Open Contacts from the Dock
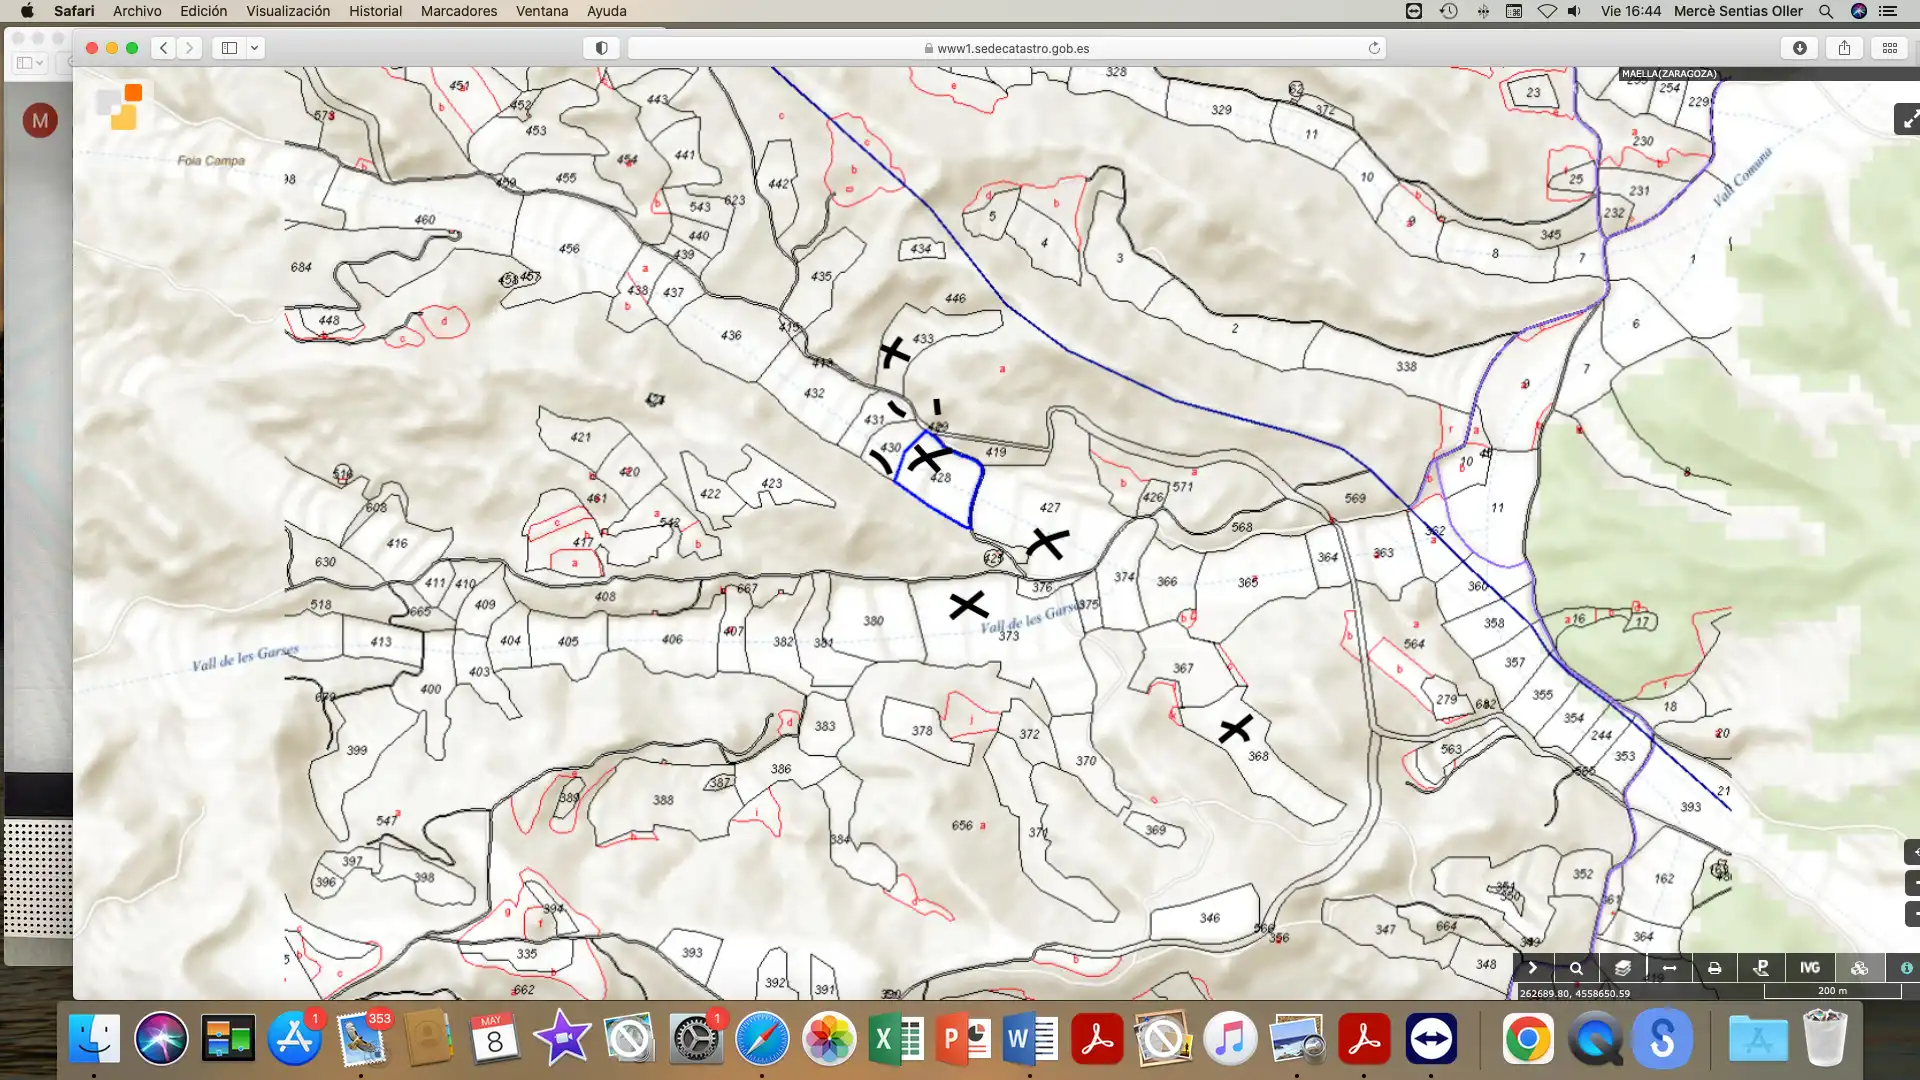1920x1080 pixels. point(428,1039)
